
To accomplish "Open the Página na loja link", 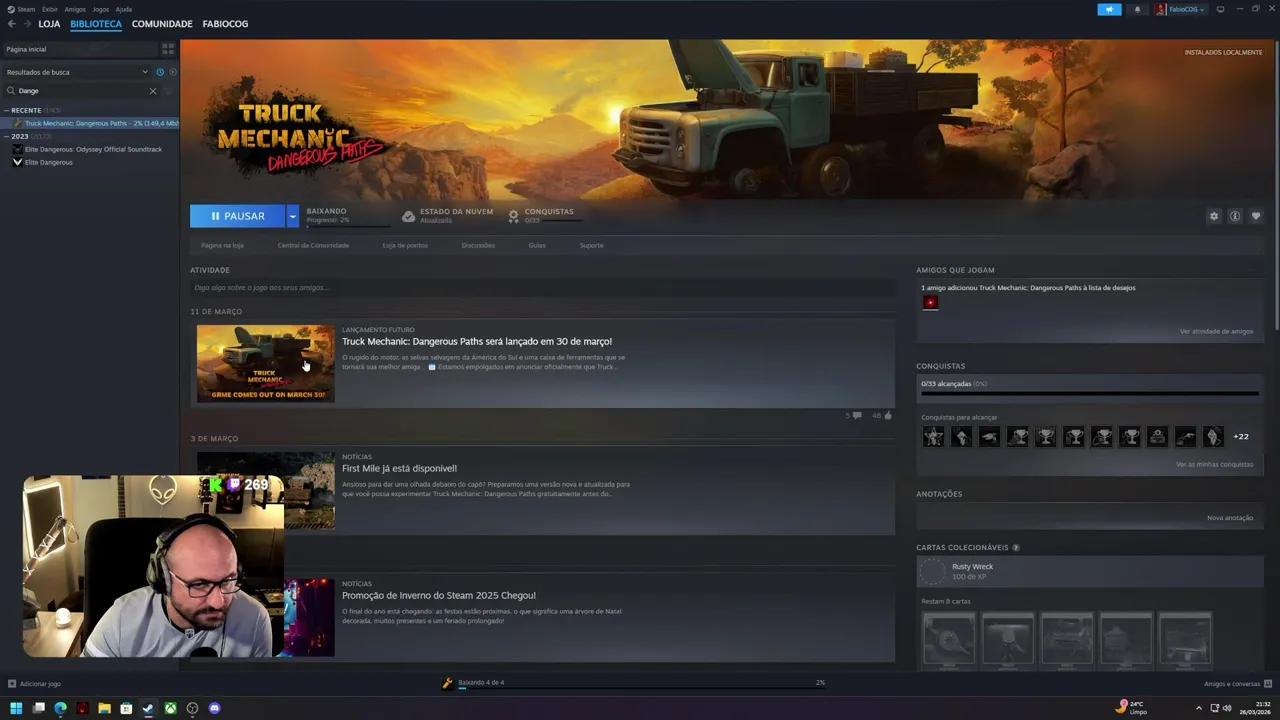I will (222, 245).
